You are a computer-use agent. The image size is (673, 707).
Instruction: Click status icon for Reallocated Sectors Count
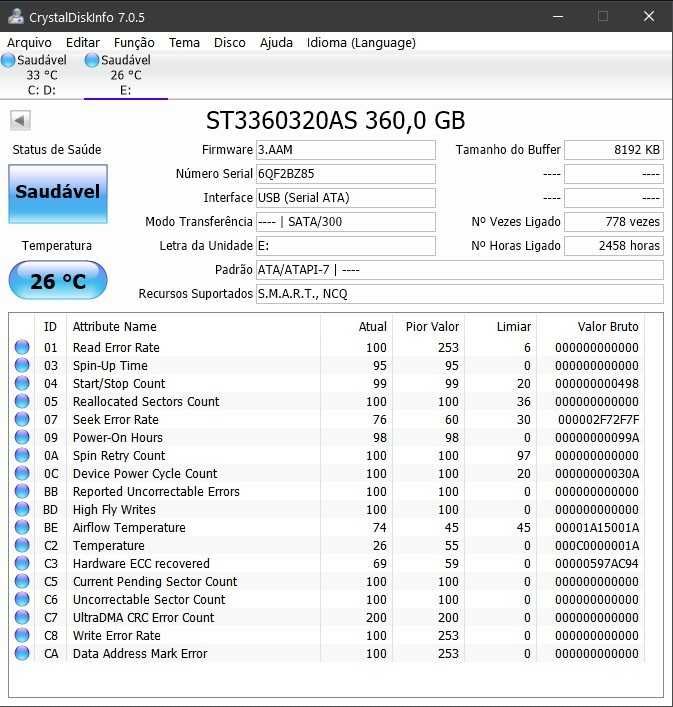(22, 401)
